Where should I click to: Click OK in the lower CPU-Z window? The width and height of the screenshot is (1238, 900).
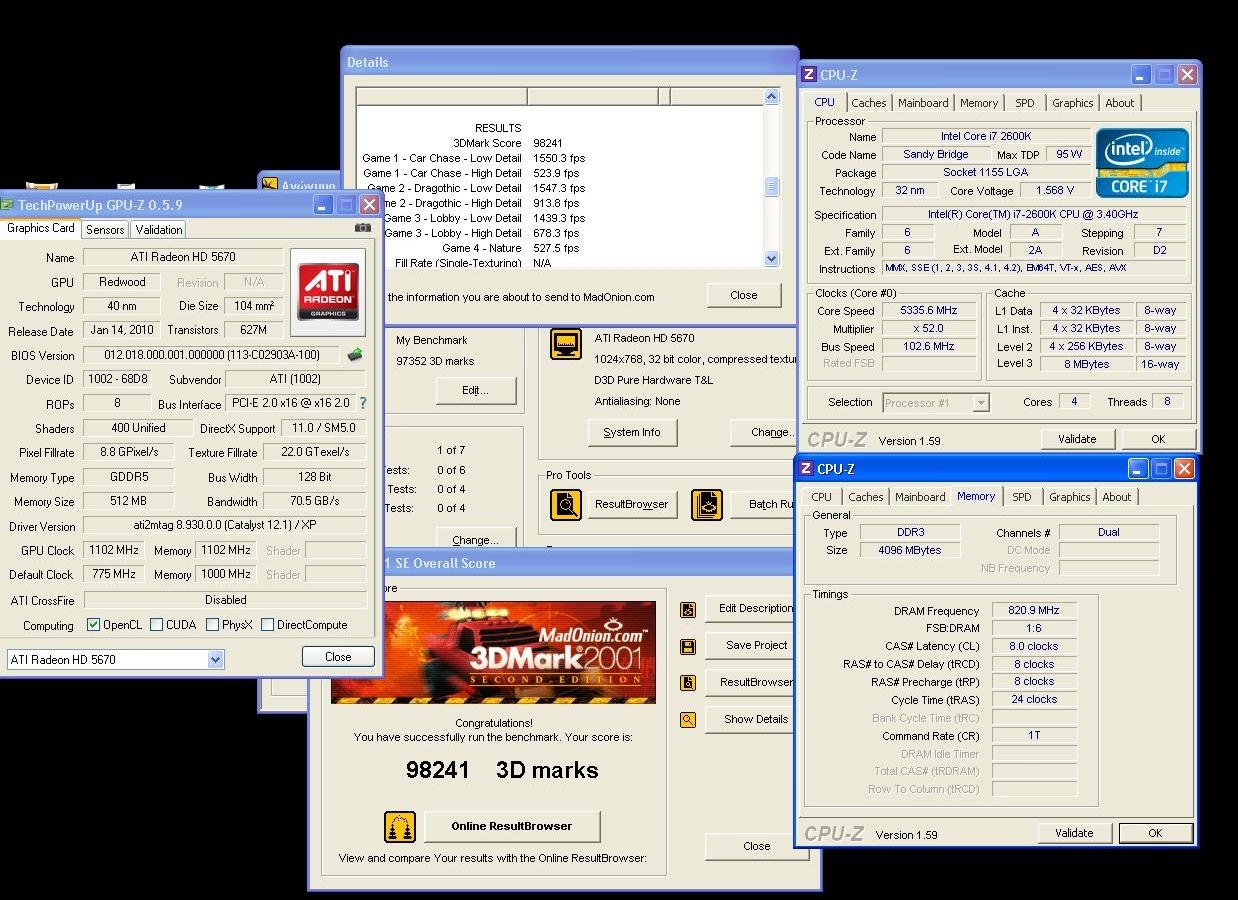1155,833
